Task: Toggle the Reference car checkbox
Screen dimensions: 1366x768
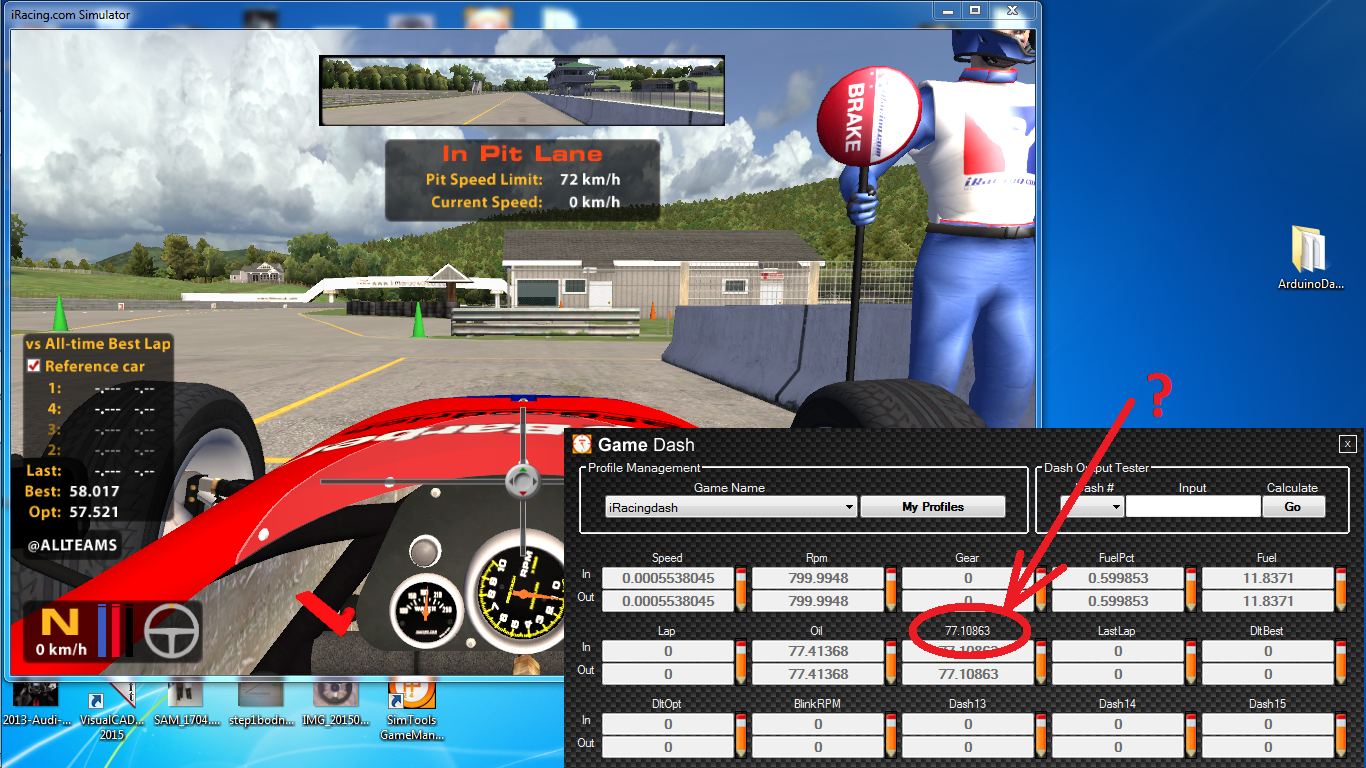Action: pyautogui.click(x=33, y=366)
